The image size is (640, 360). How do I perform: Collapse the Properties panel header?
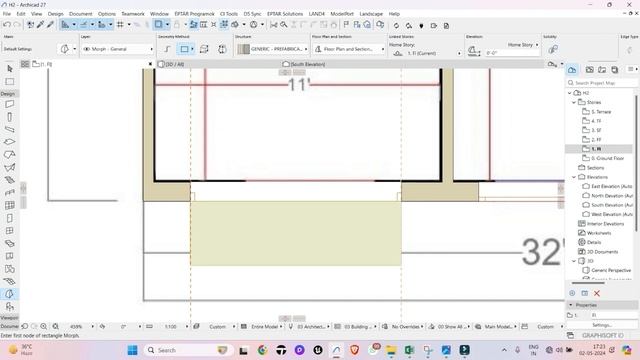point(571,305)
